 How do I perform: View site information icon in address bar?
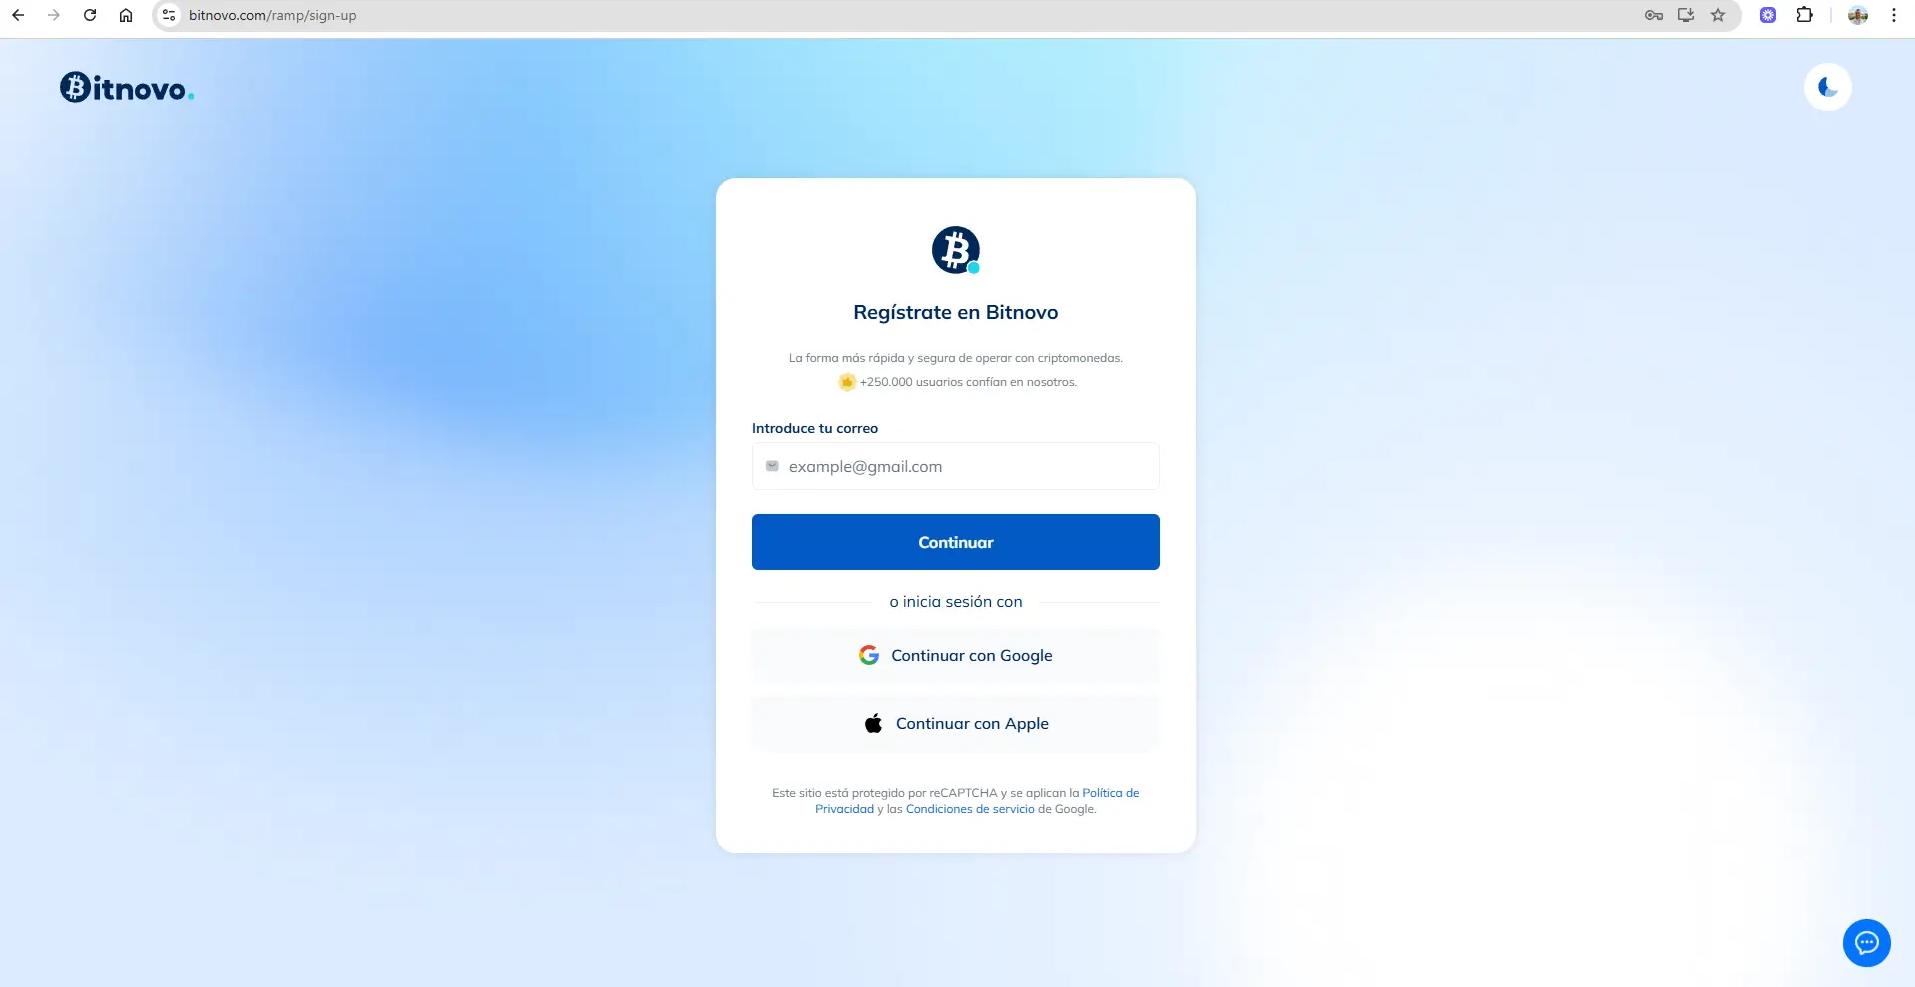tap(169, 15)
